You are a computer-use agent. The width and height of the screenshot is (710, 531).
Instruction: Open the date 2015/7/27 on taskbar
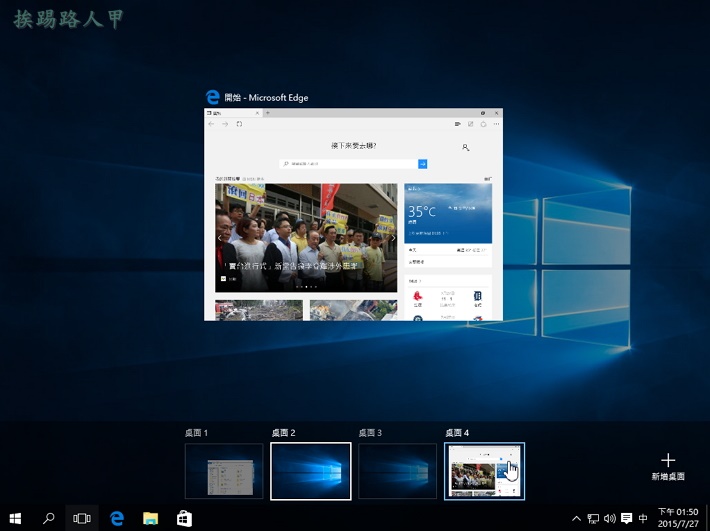pyautogui.click(x=678, y=524)
